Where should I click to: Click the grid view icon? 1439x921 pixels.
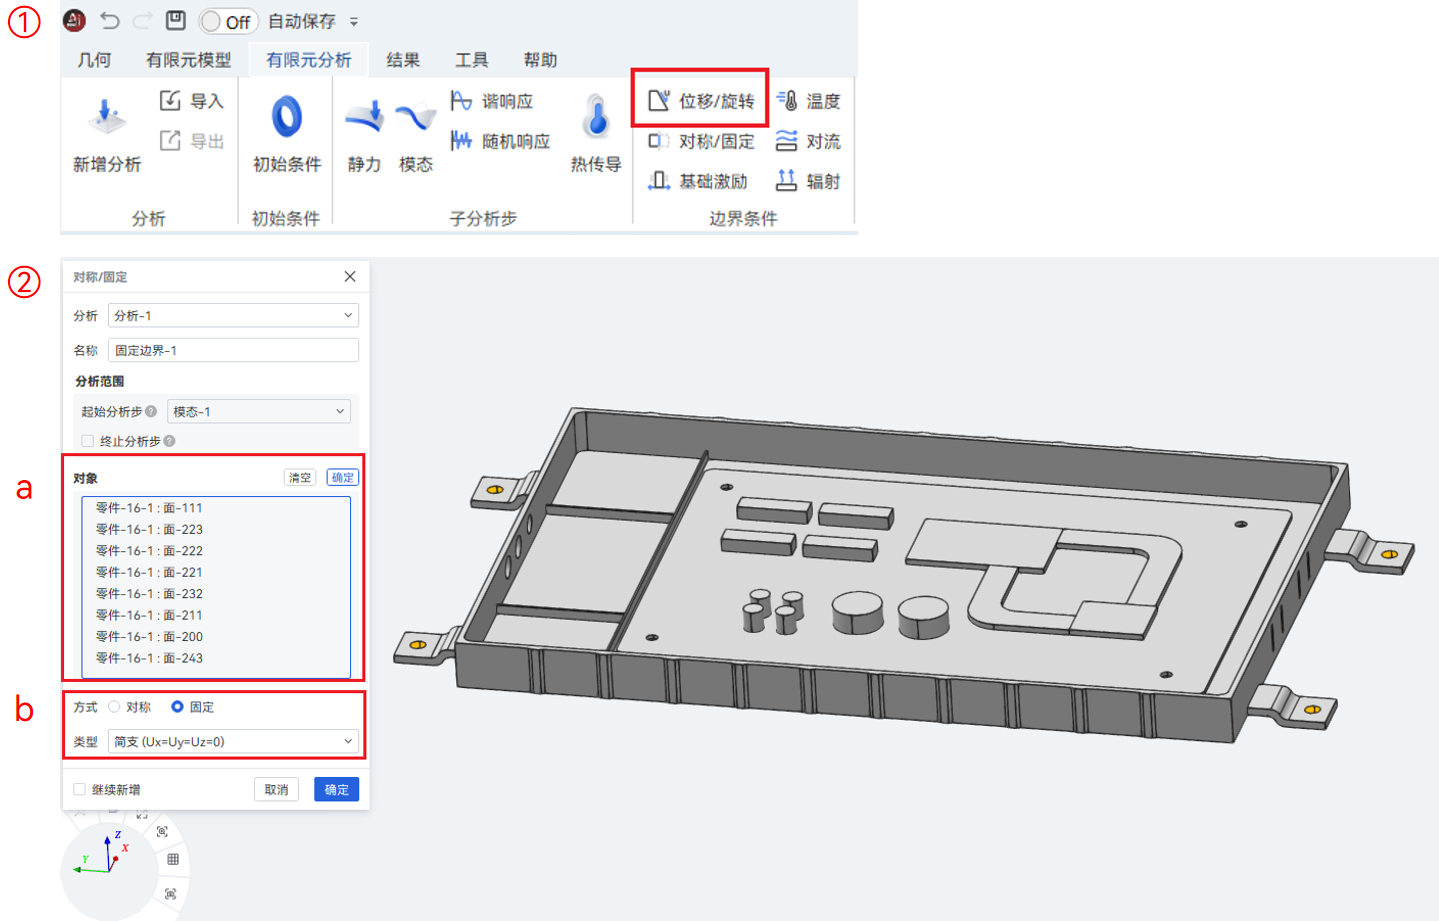click(173, 860)
